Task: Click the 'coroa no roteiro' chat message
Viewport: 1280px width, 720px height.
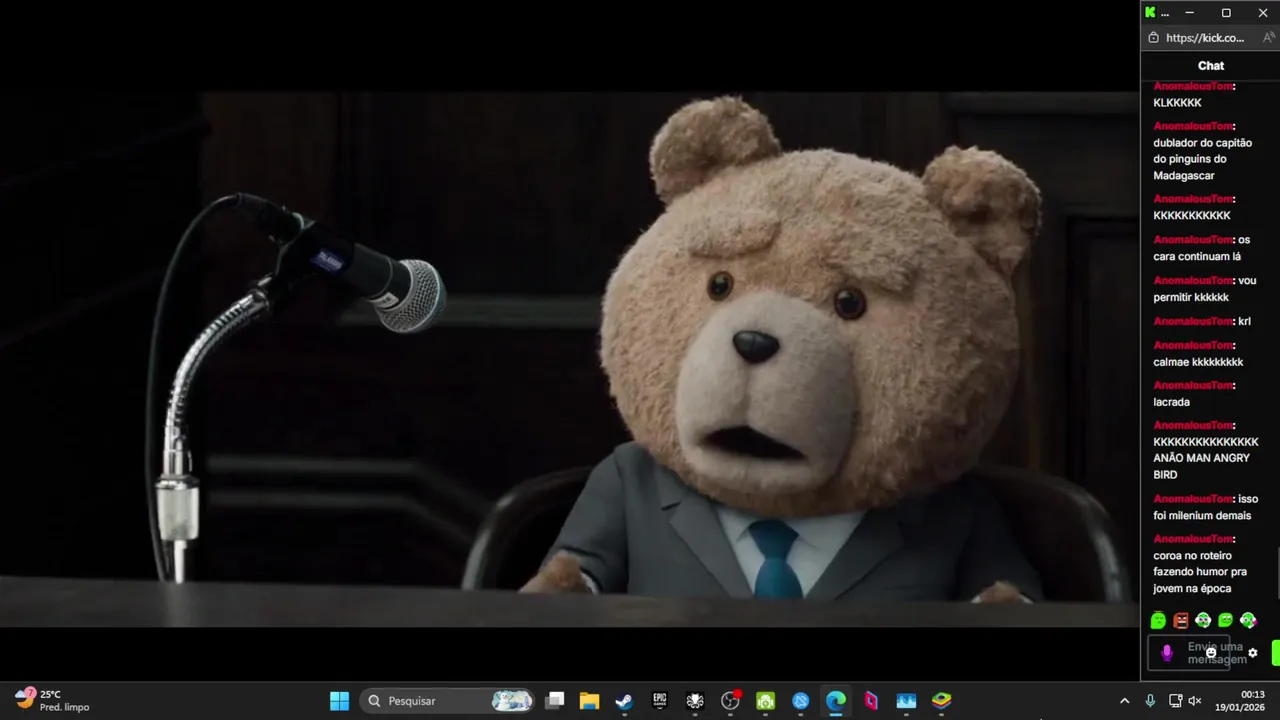Action: click(x=1200, y=572)
